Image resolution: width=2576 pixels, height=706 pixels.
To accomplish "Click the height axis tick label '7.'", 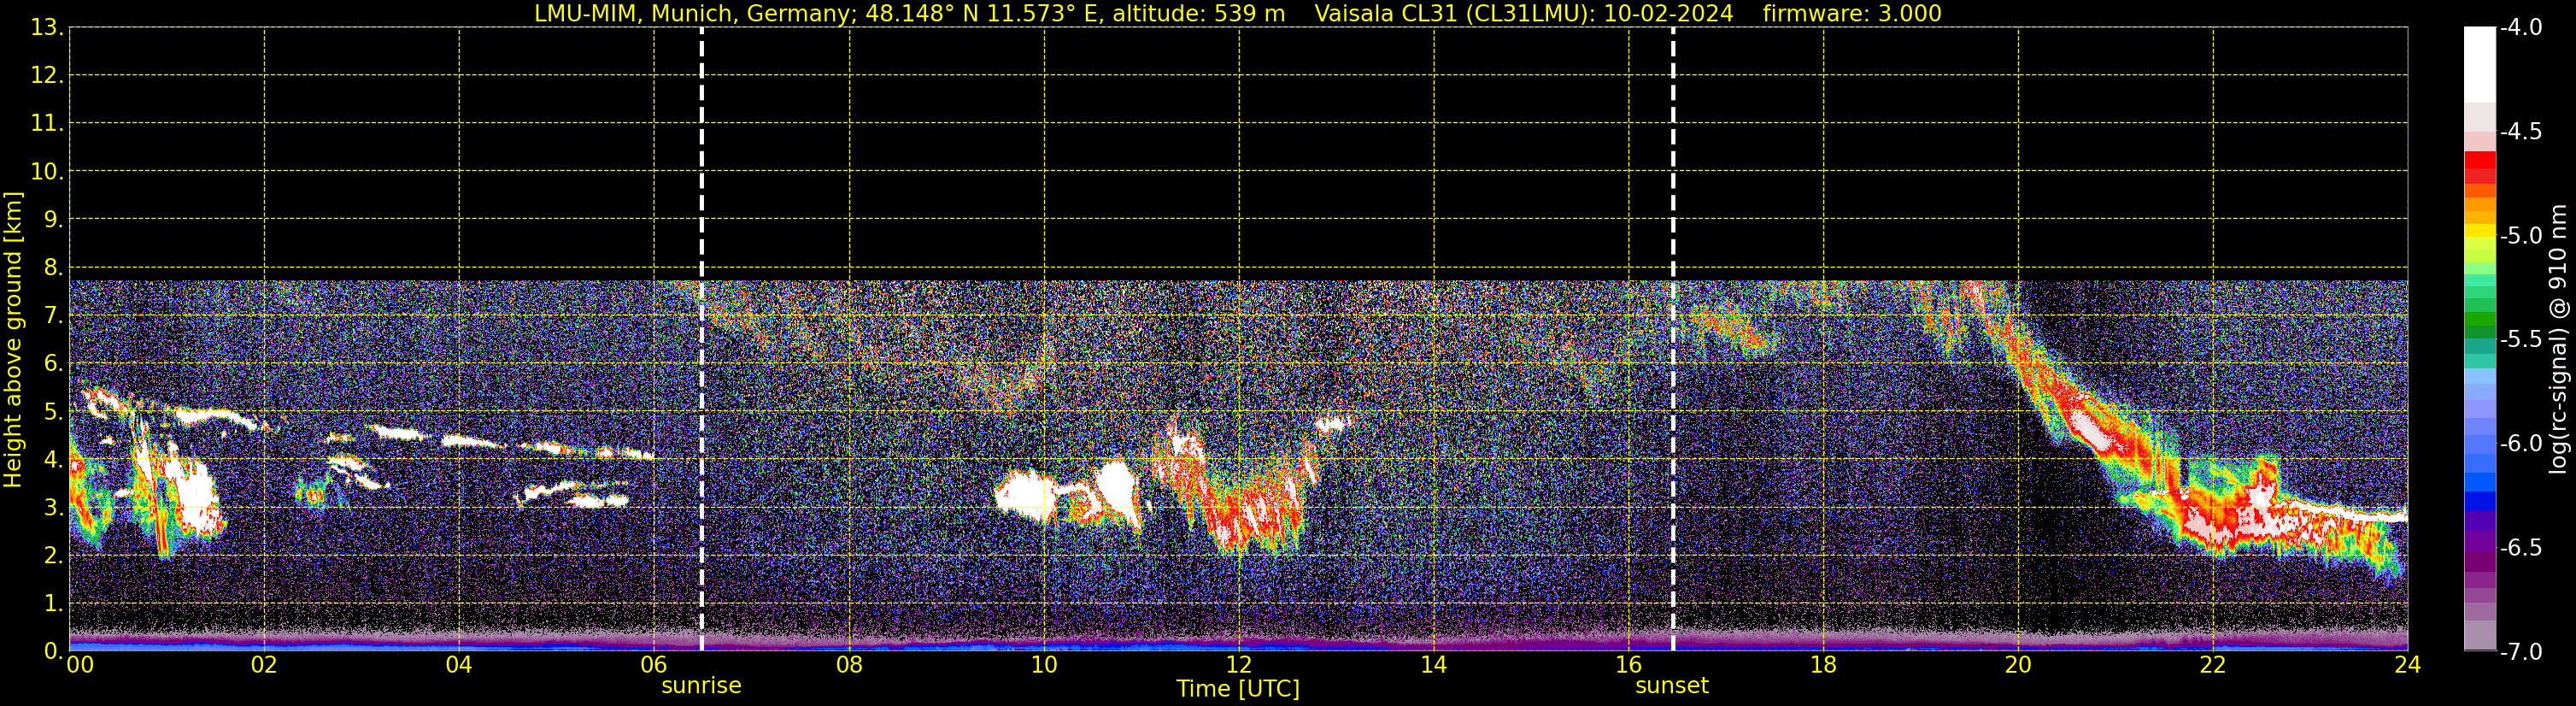I will tap(53, 316).
